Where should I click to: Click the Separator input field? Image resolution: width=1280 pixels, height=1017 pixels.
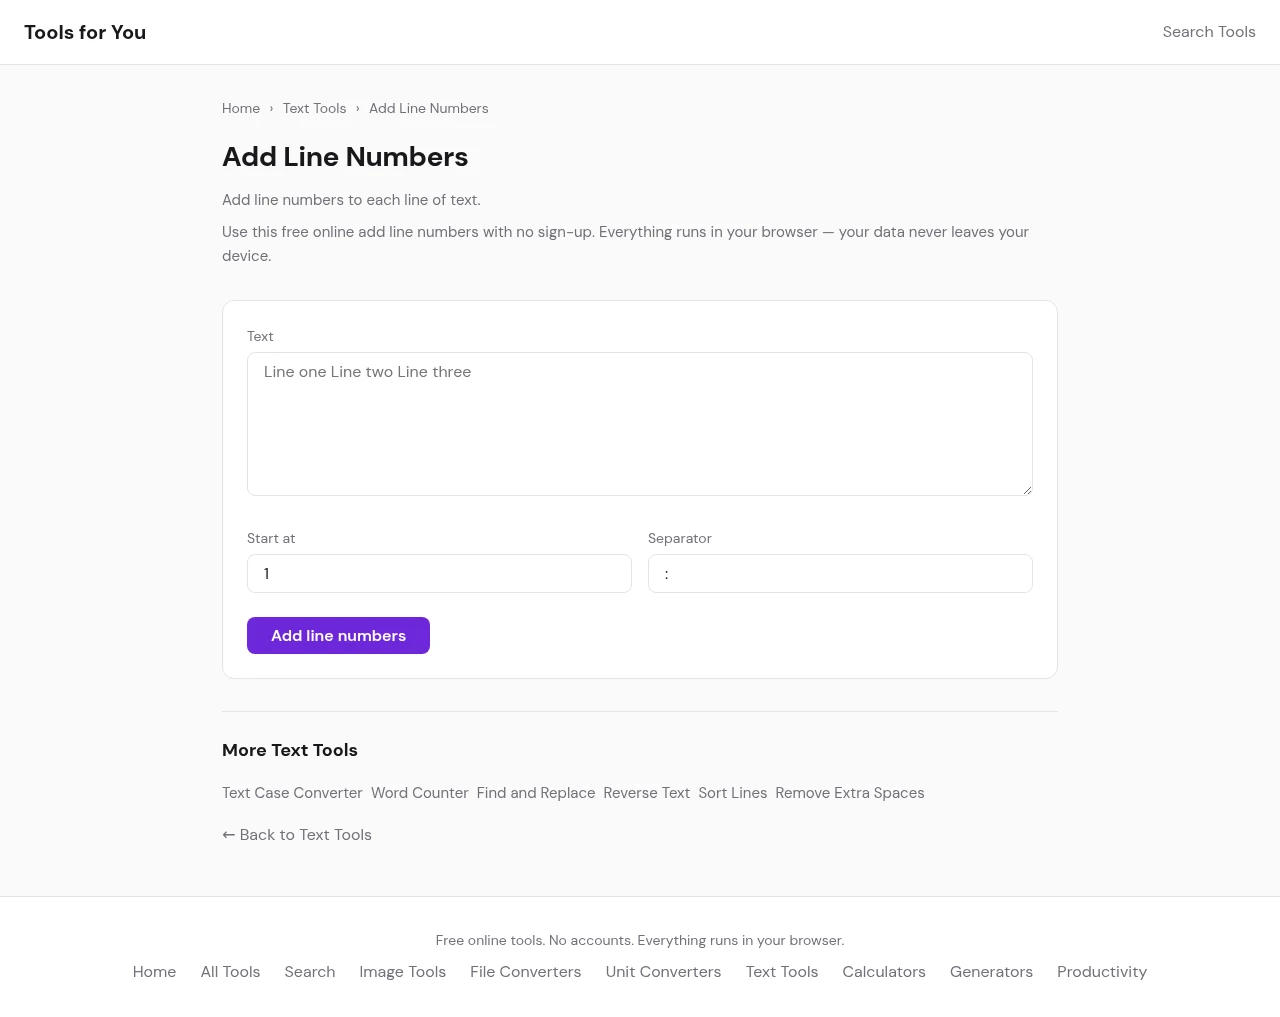(x=840, y=574)
